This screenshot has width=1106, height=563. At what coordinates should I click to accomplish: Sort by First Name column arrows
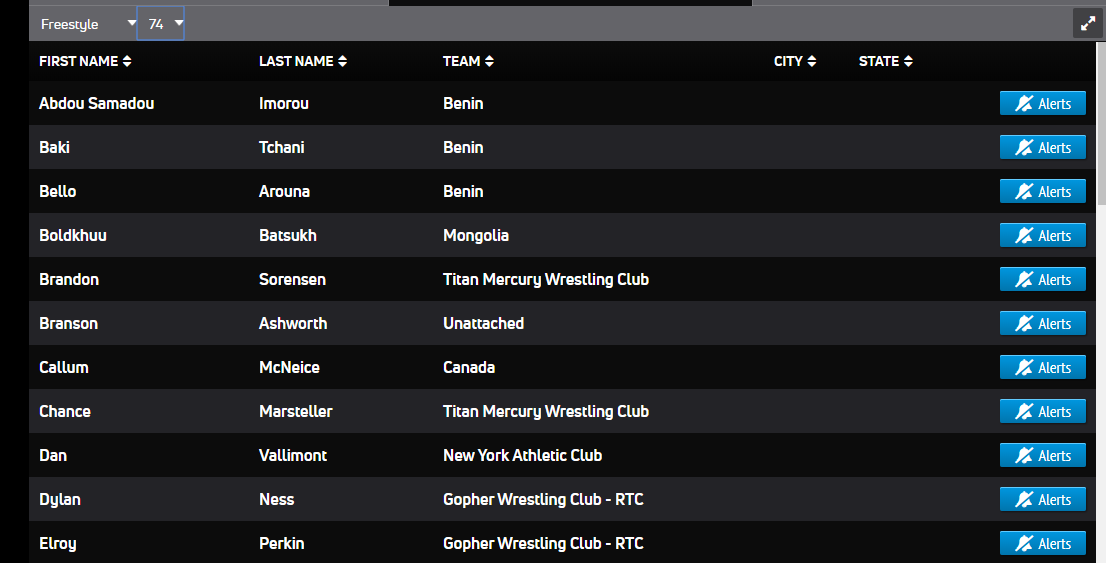(127, 61)
